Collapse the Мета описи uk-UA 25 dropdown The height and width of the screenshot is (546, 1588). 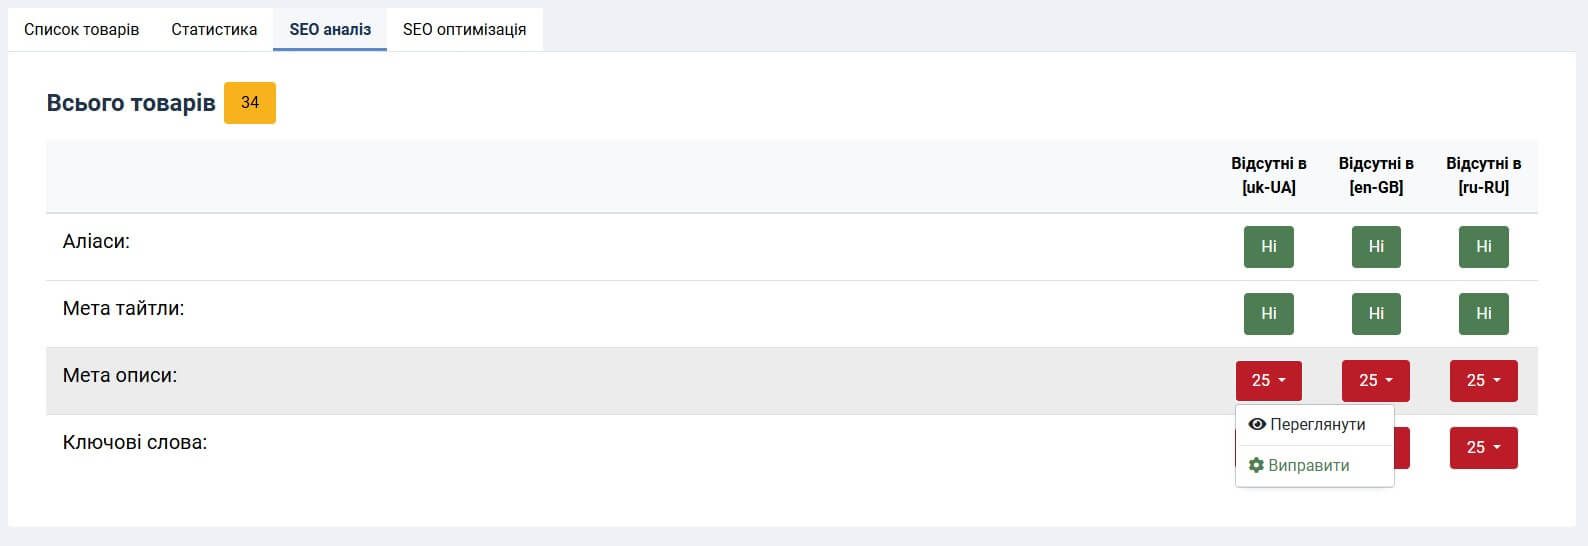[x=1268, y=381]
